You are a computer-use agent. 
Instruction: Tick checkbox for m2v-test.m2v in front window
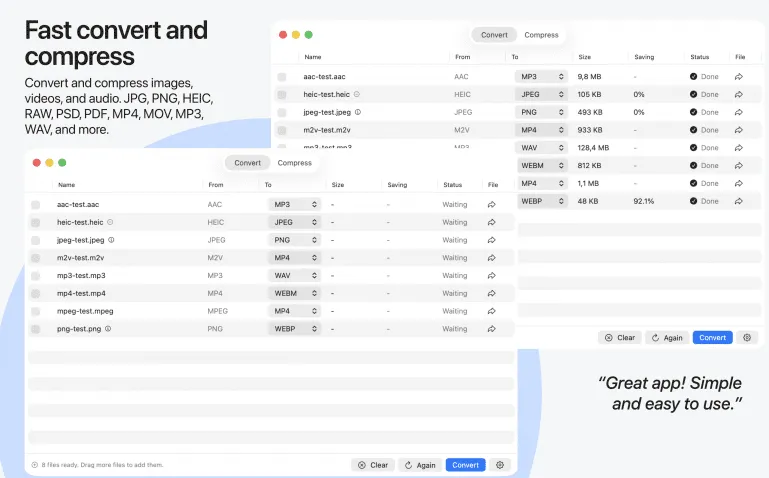click(35, 258)
